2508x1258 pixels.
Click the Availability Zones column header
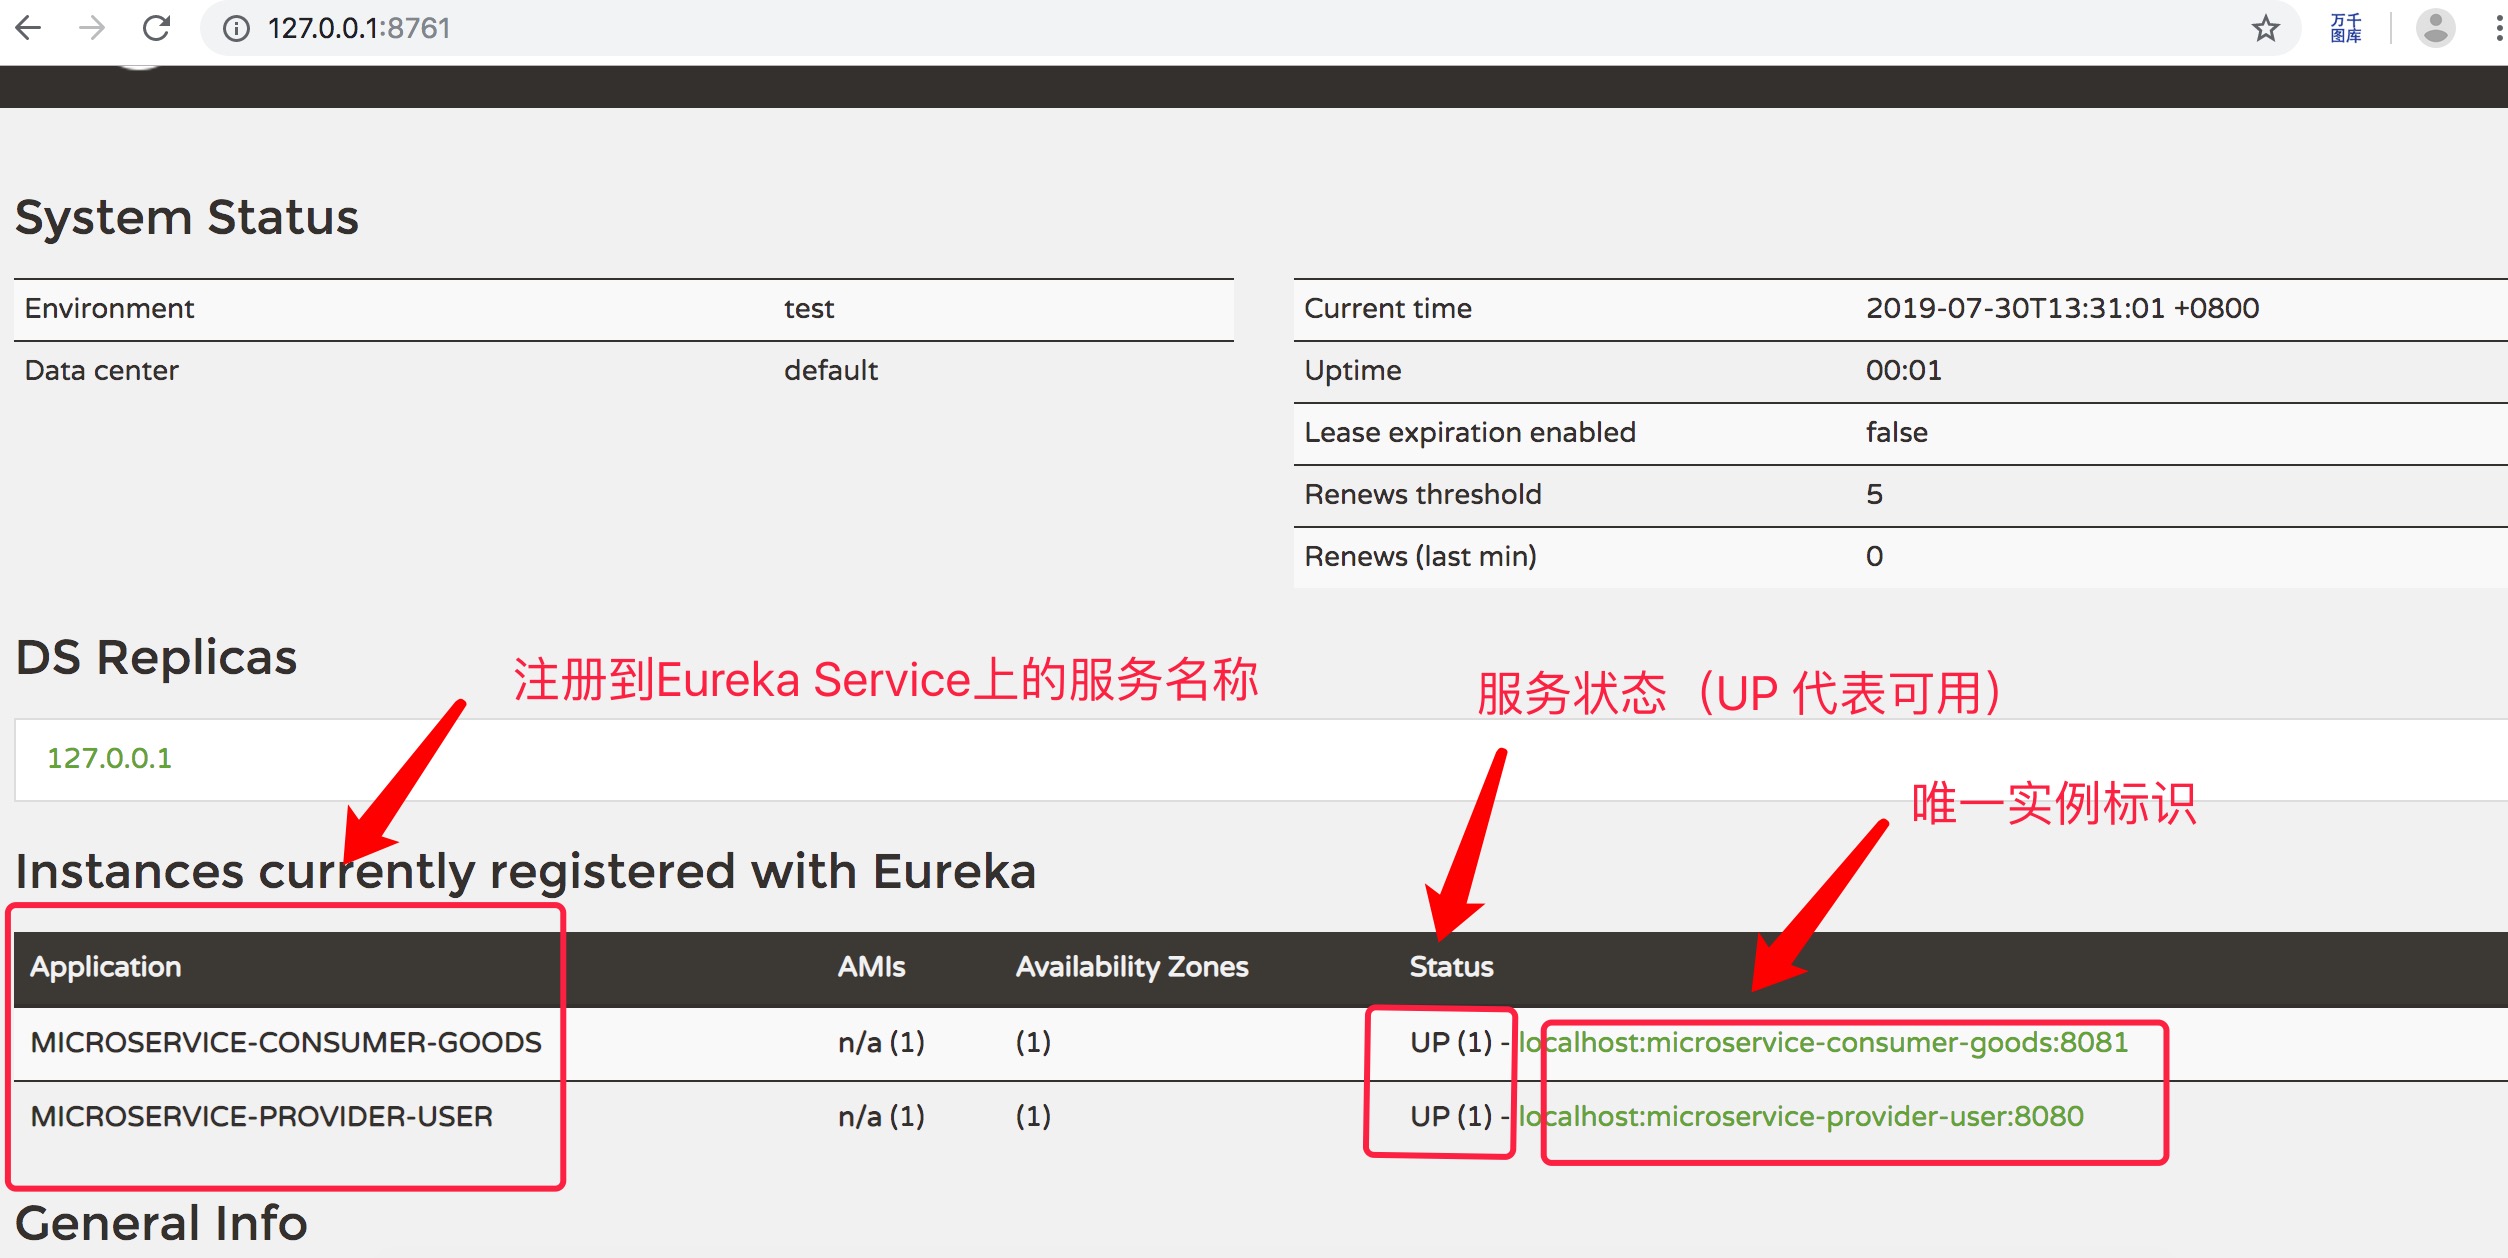tap(1132, 966)
